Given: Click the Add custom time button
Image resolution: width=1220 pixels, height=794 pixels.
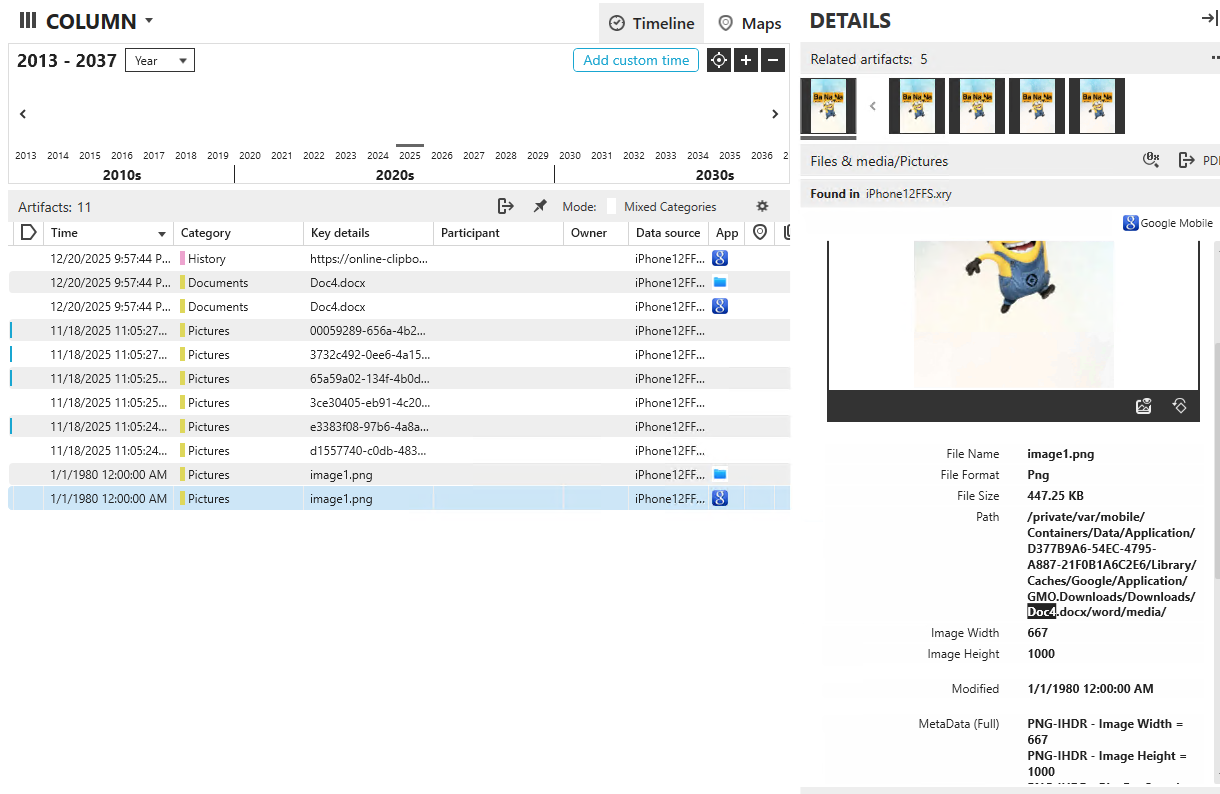Looking at the screenshot, I should click(636, 60).
